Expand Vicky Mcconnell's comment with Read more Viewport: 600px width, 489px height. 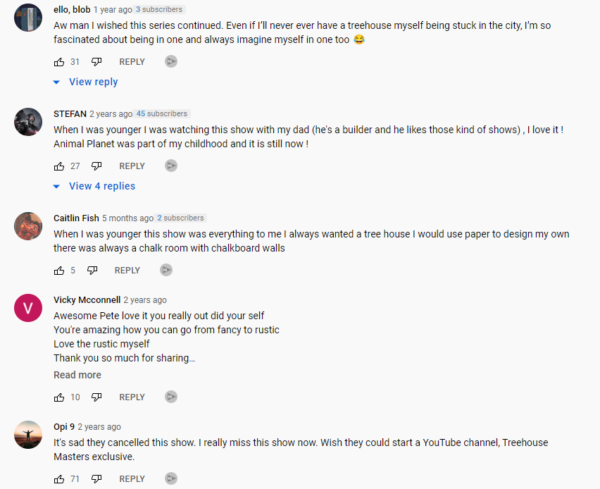pos(77,375)
